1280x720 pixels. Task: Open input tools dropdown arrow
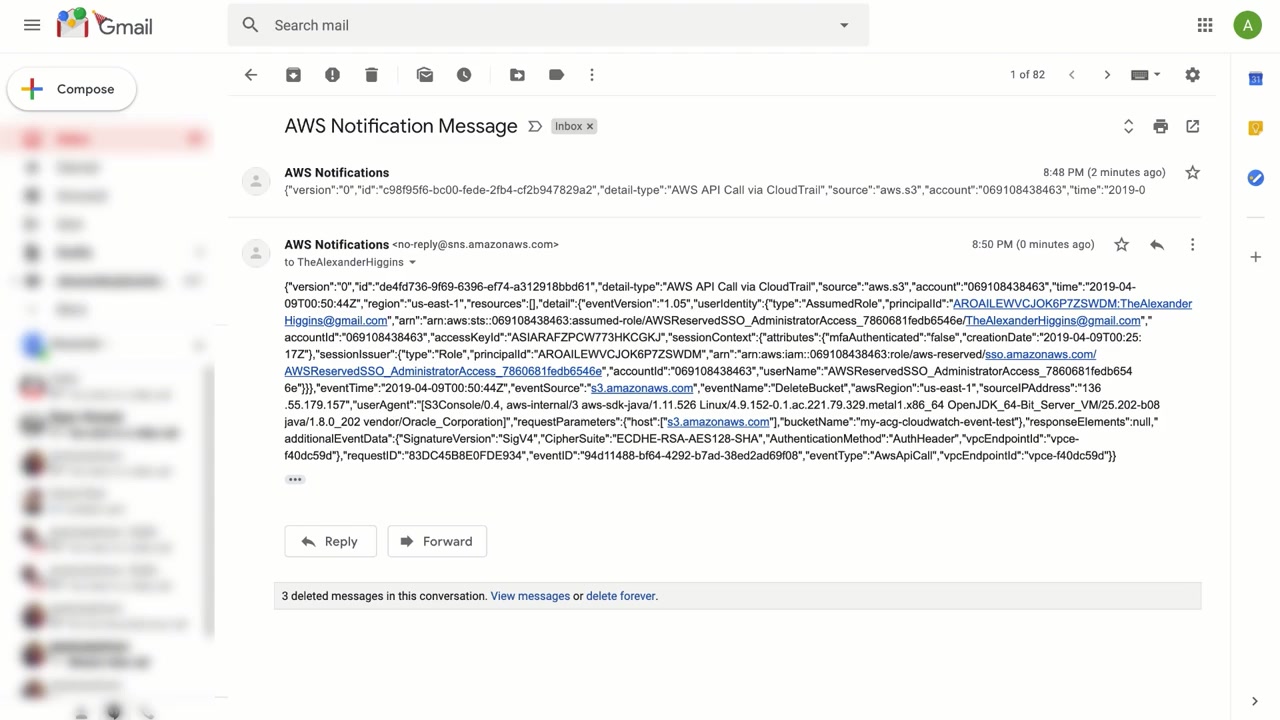1157,75
